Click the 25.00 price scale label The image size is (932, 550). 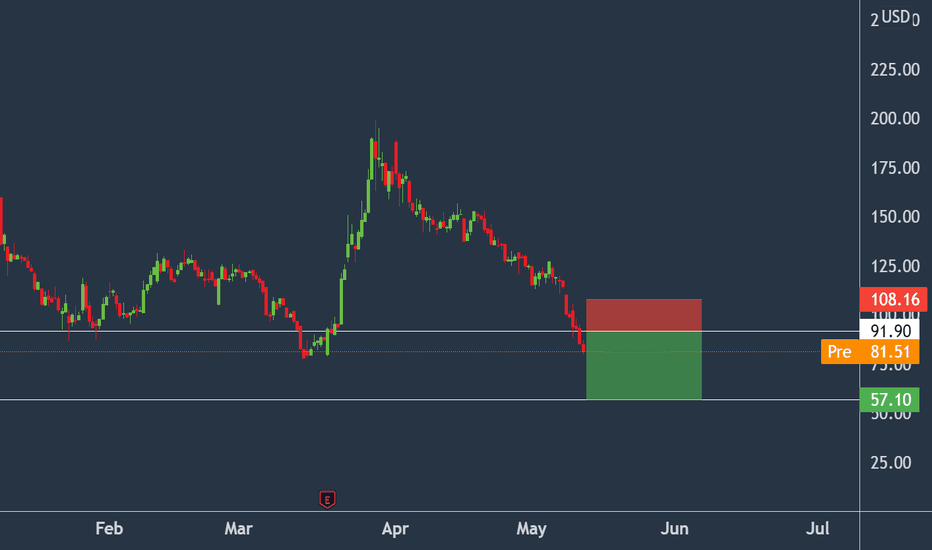[x=891, y=463]
